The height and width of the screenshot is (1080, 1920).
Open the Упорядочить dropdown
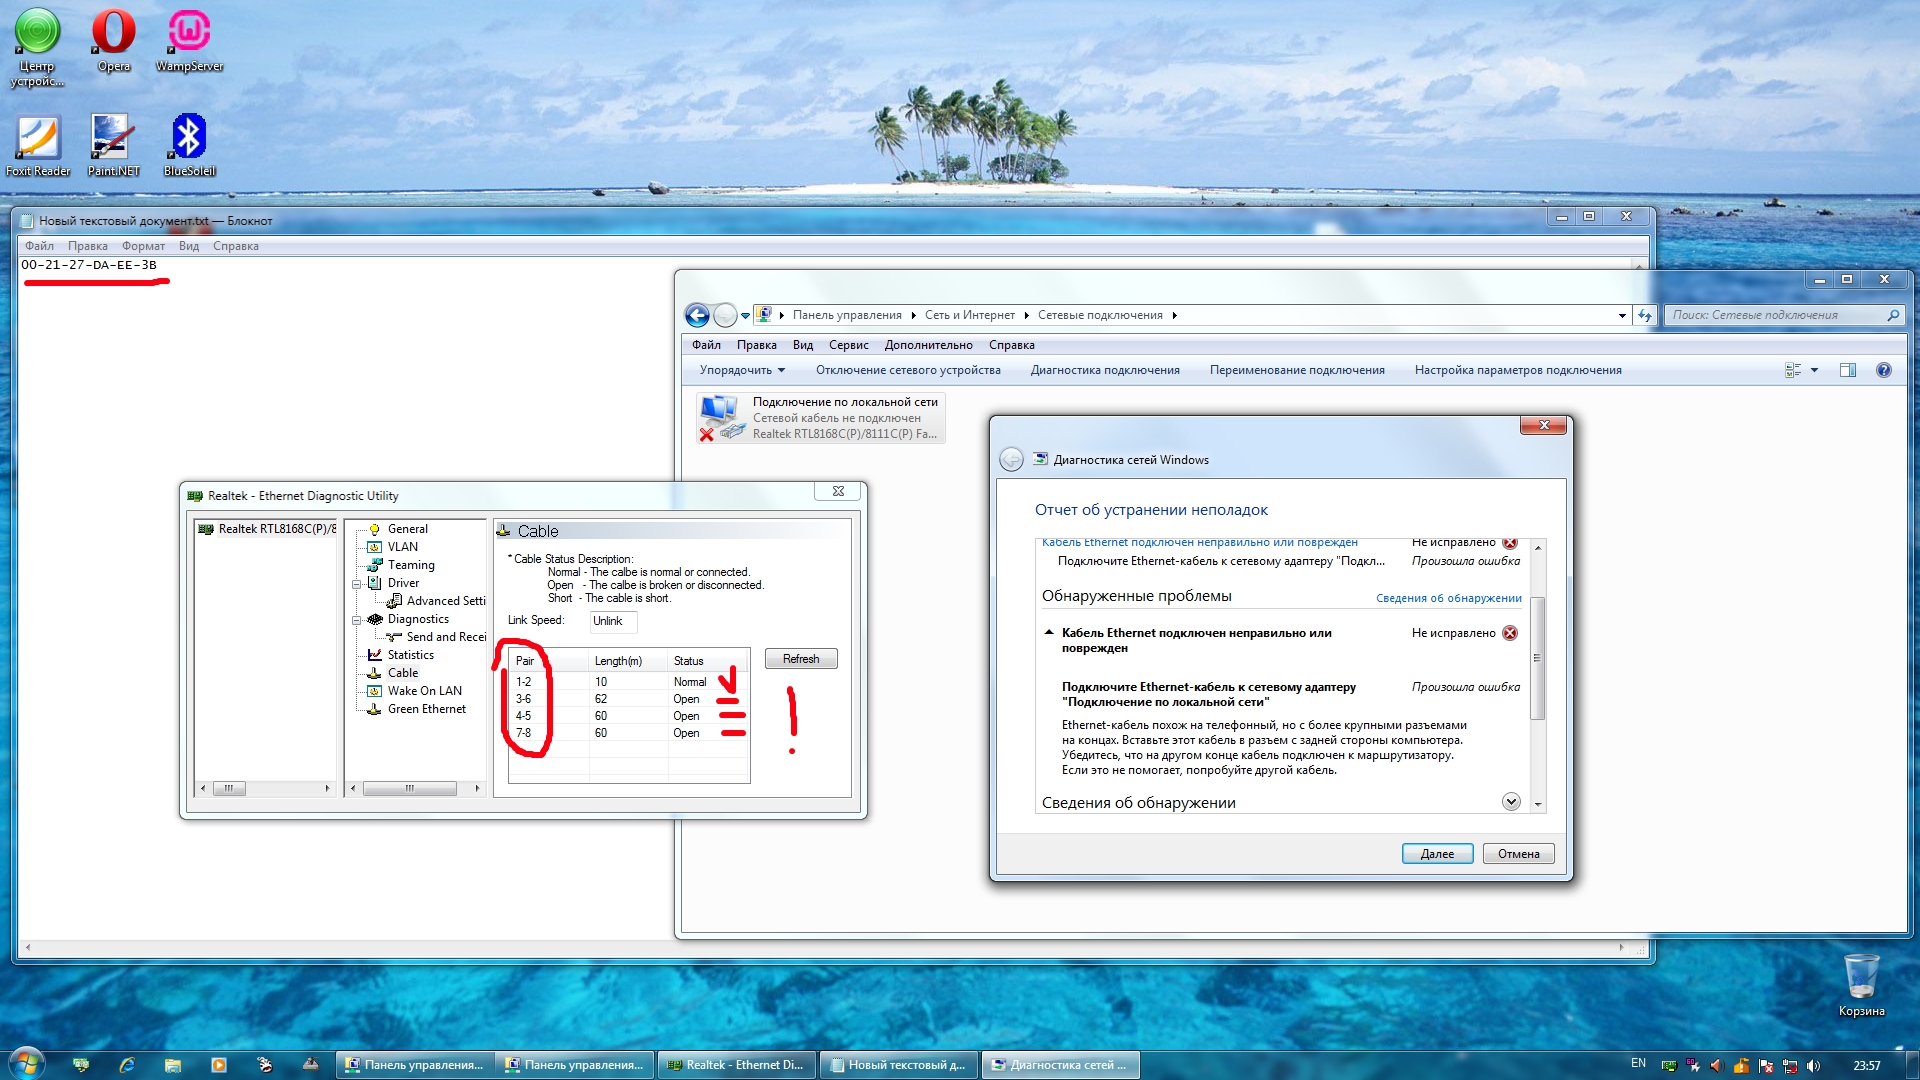(742, 370)
